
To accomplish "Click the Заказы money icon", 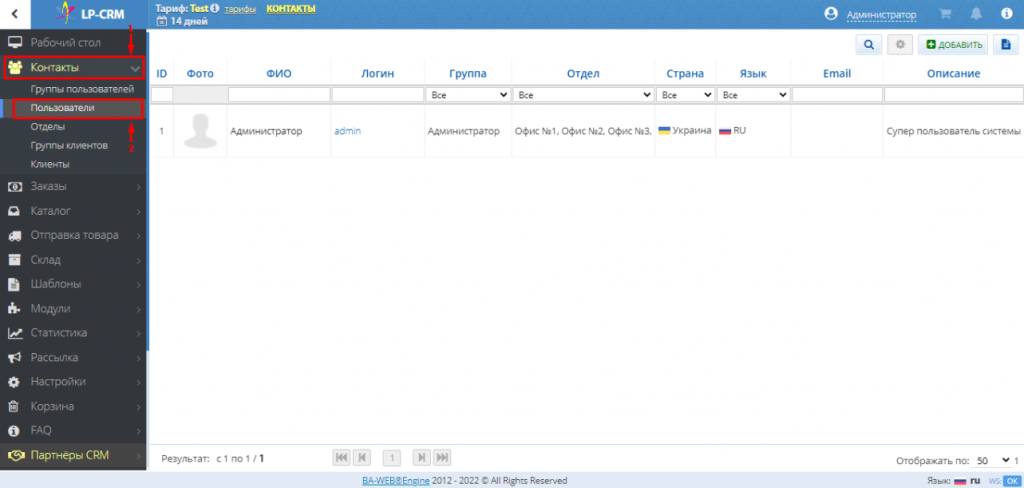I will [15, 187].
